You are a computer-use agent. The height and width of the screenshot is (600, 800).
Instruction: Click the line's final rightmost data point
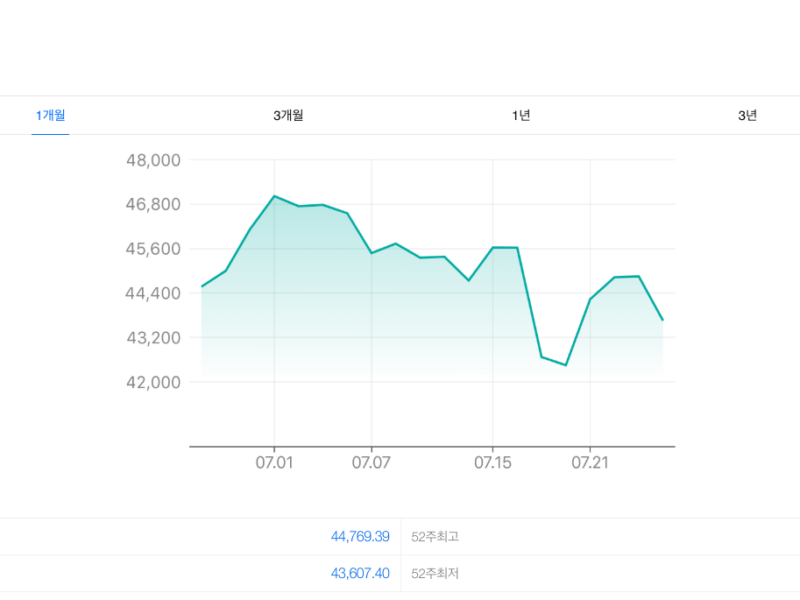pyautogui.click(x=663, y=320)
